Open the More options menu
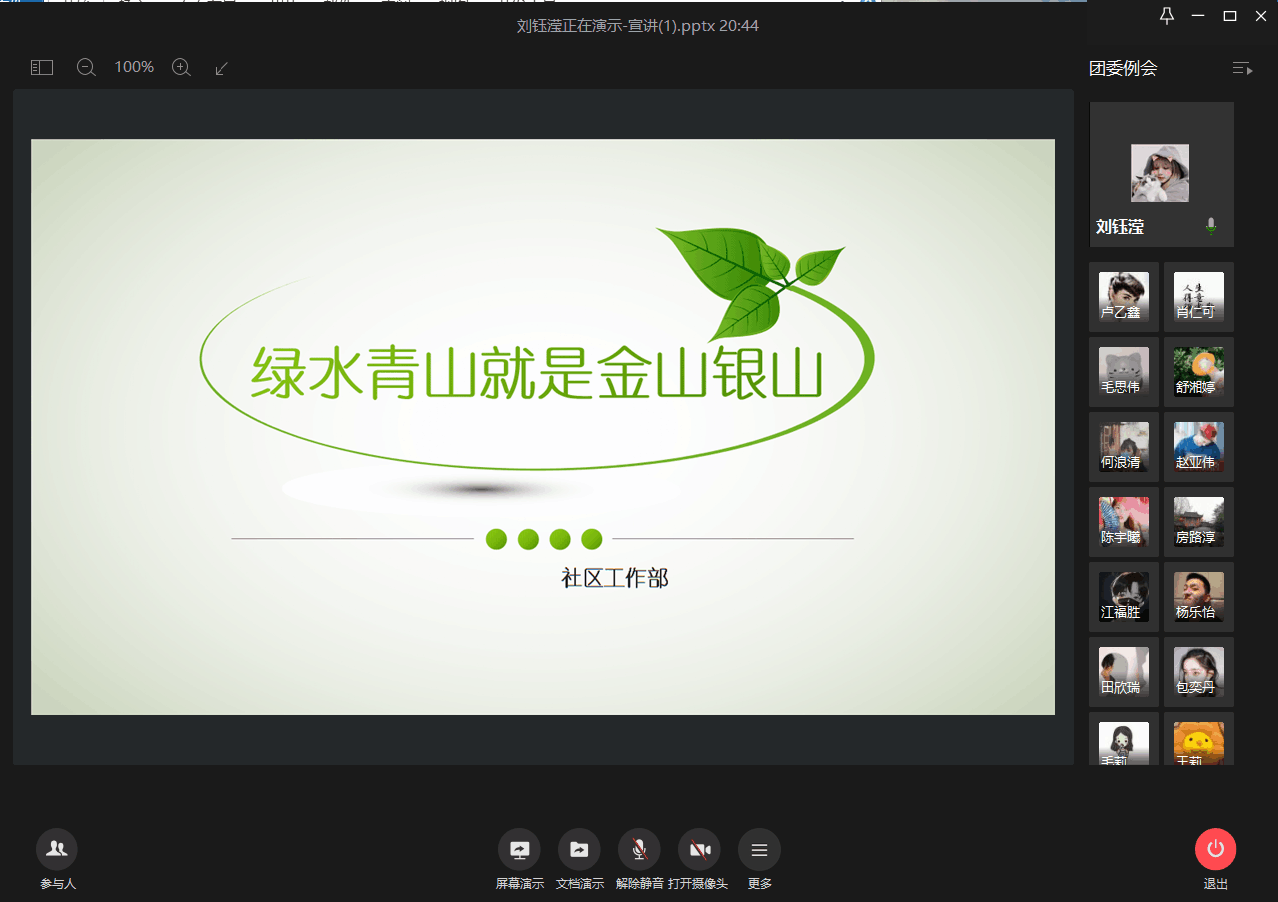 [759, 850]
